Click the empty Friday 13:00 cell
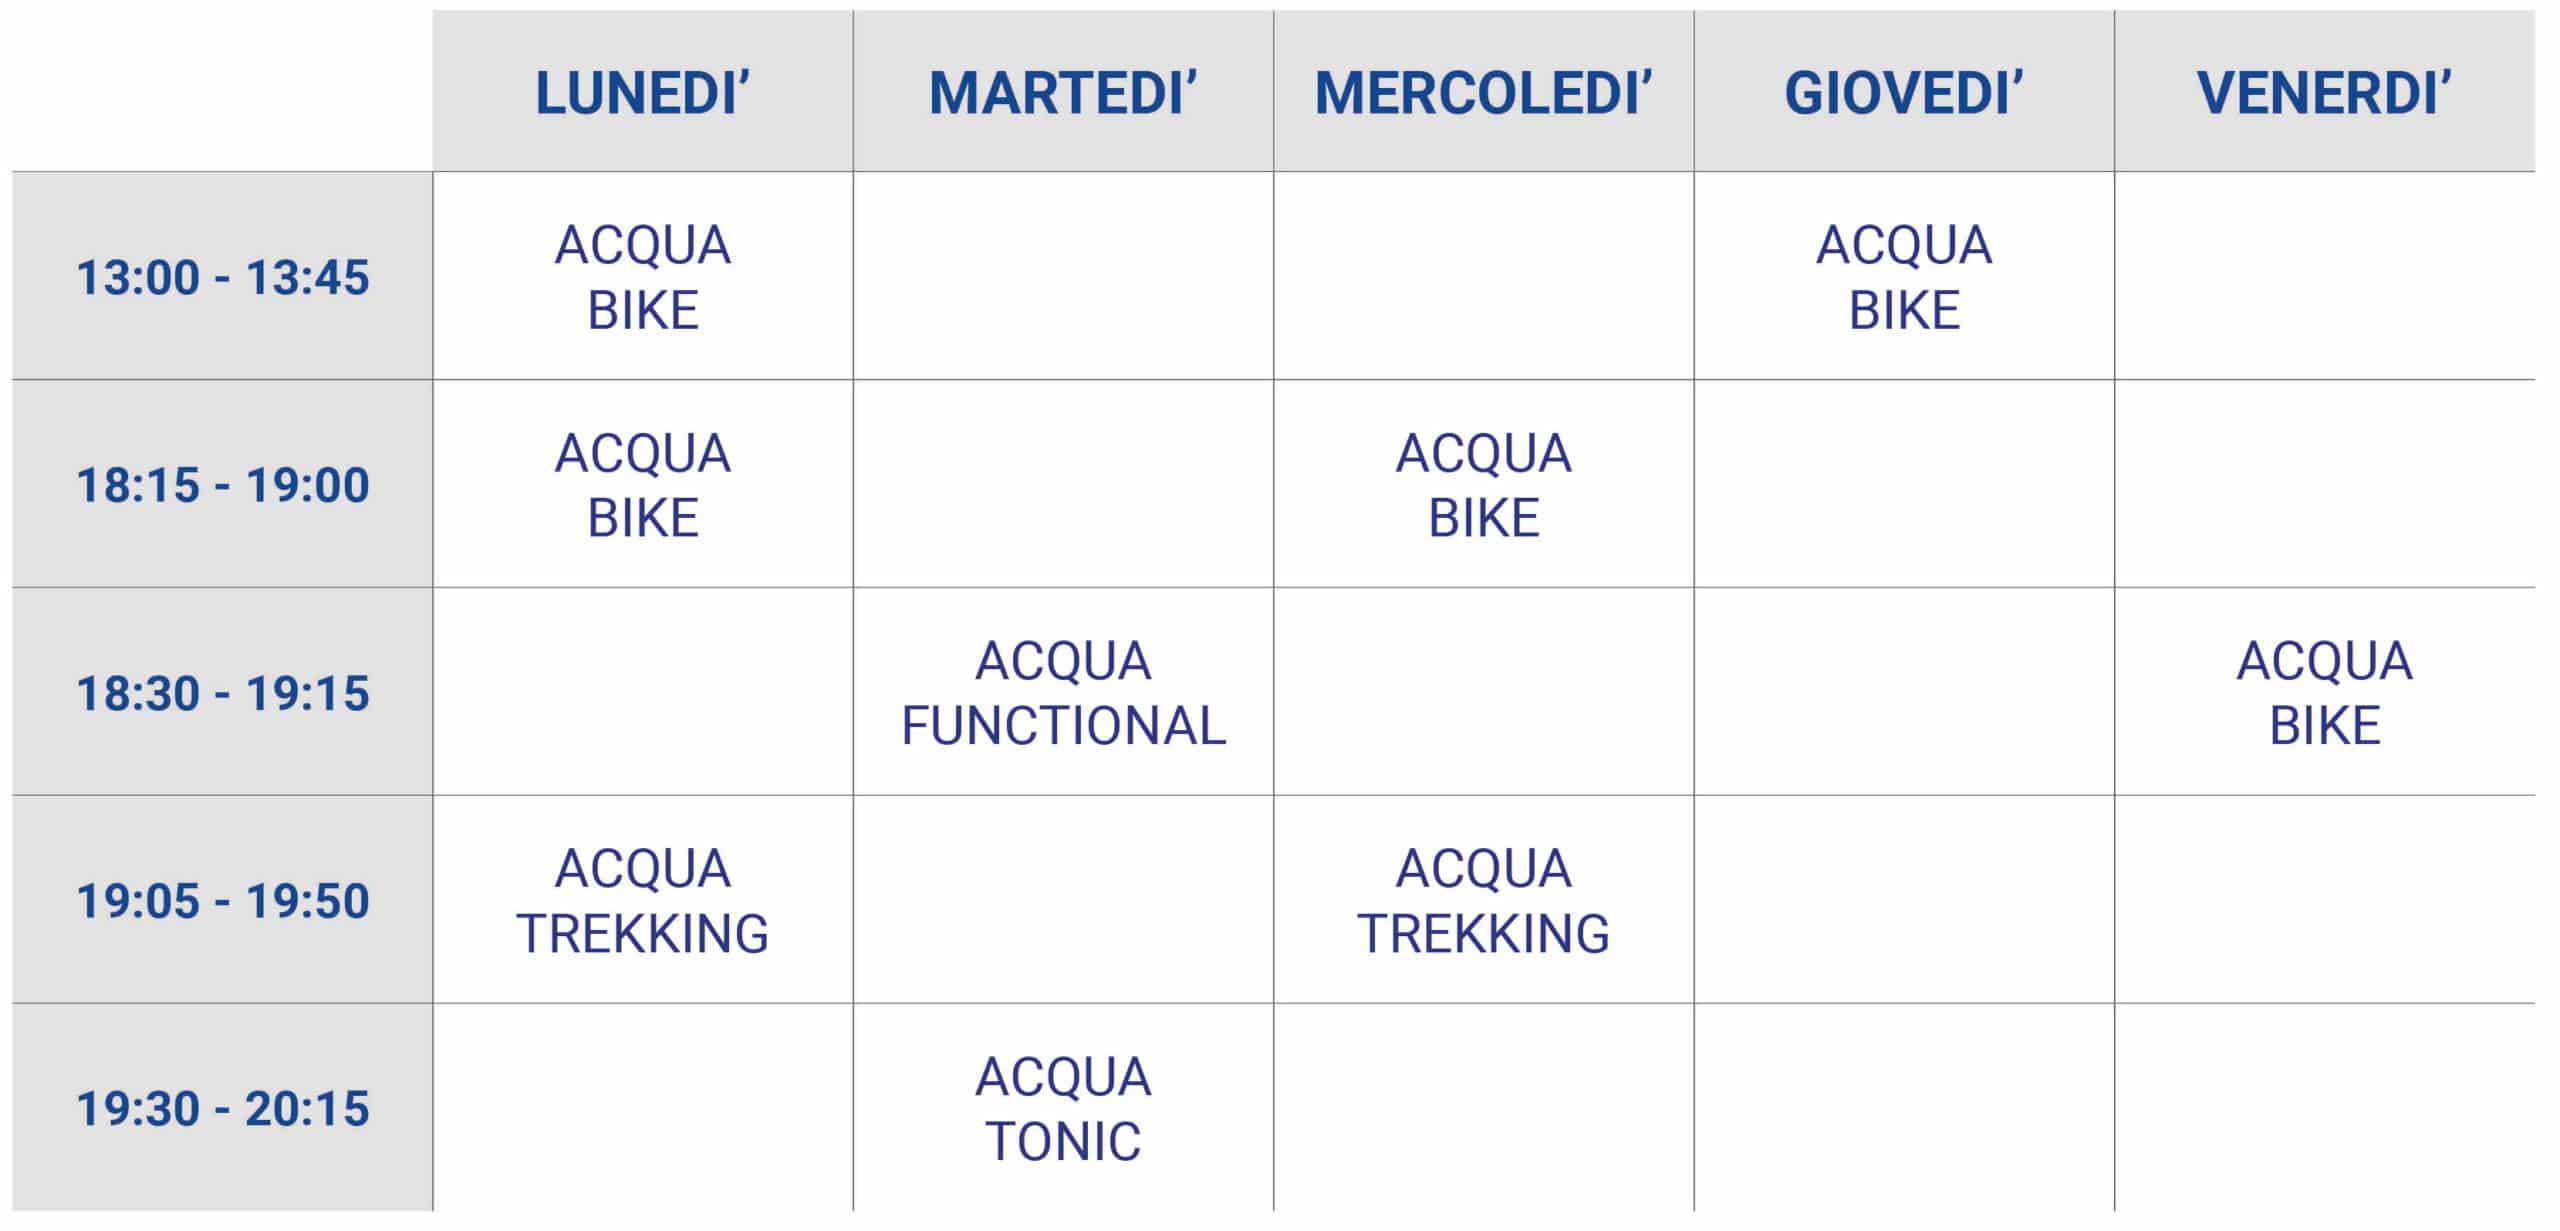The image size is (2560, 1231). coord(2325,276)
